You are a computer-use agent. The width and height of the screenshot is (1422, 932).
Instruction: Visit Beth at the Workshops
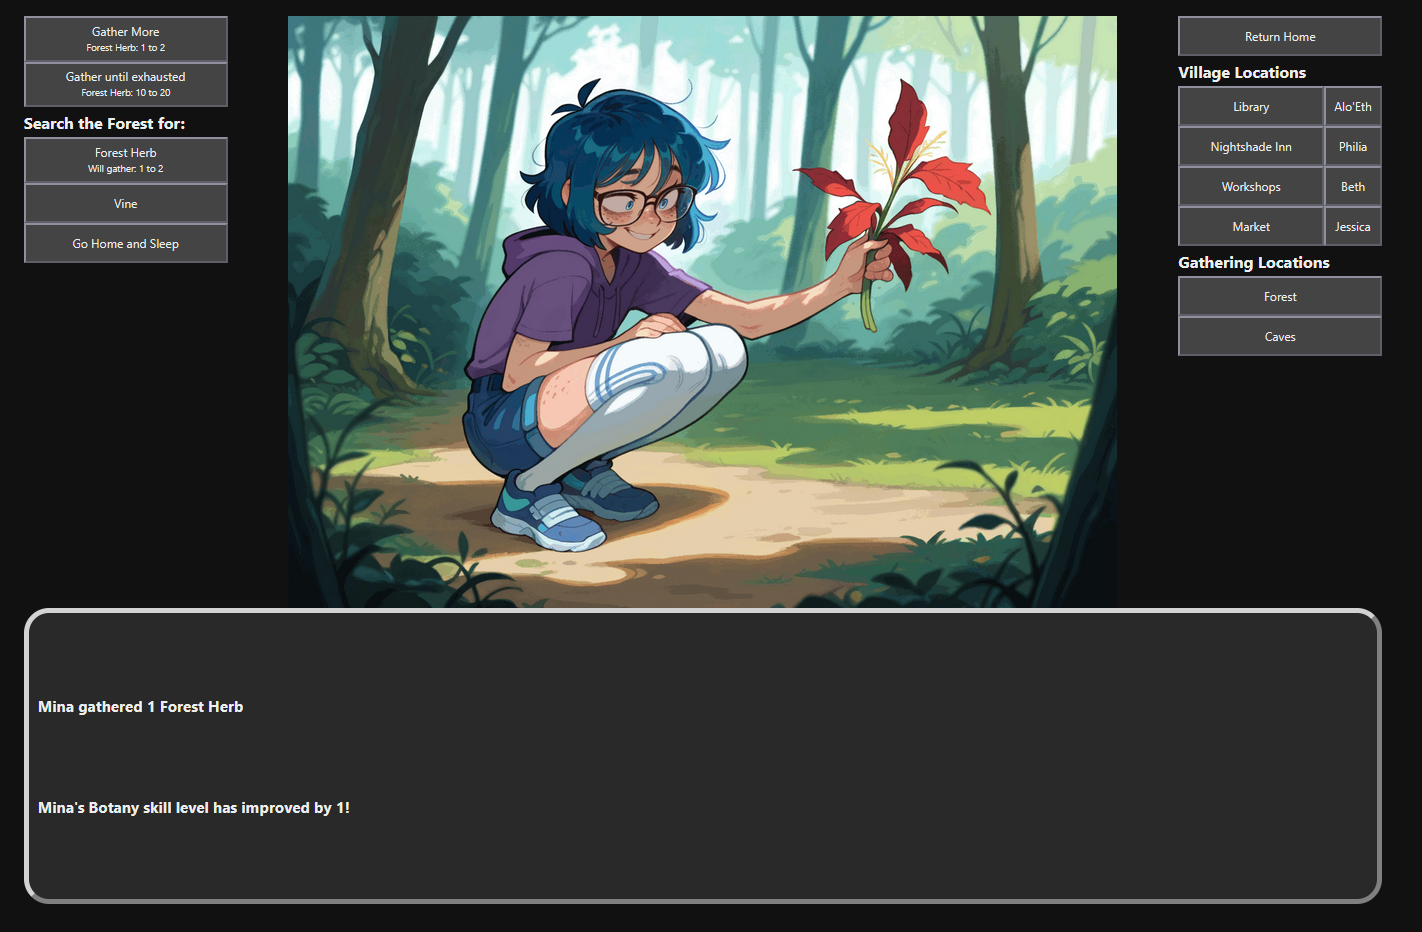1353,186
